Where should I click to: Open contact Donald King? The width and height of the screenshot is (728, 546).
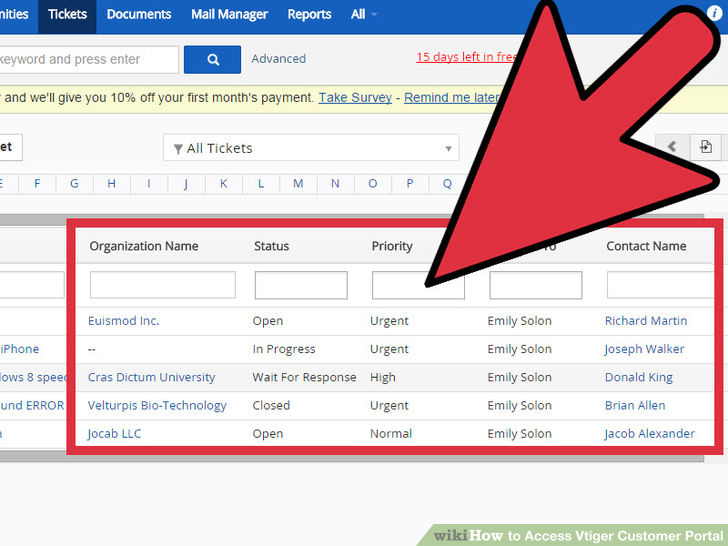(x=638, y=377)
